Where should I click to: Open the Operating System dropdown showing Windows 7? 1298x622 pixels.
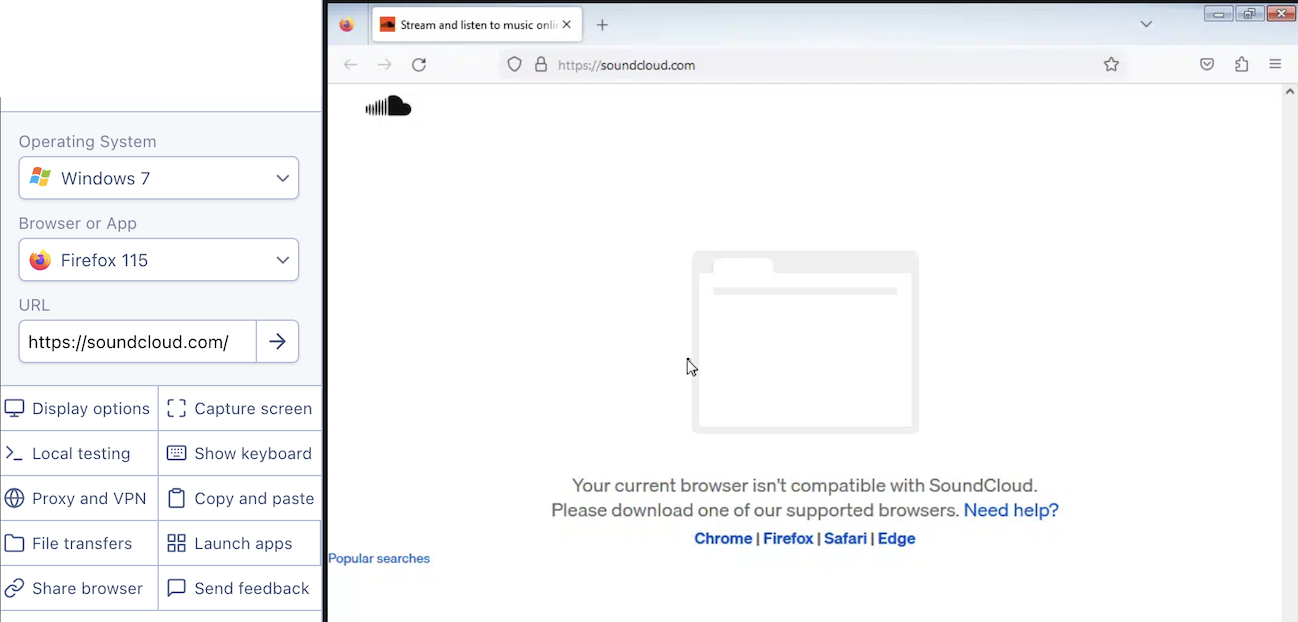(x=159, y=178)
